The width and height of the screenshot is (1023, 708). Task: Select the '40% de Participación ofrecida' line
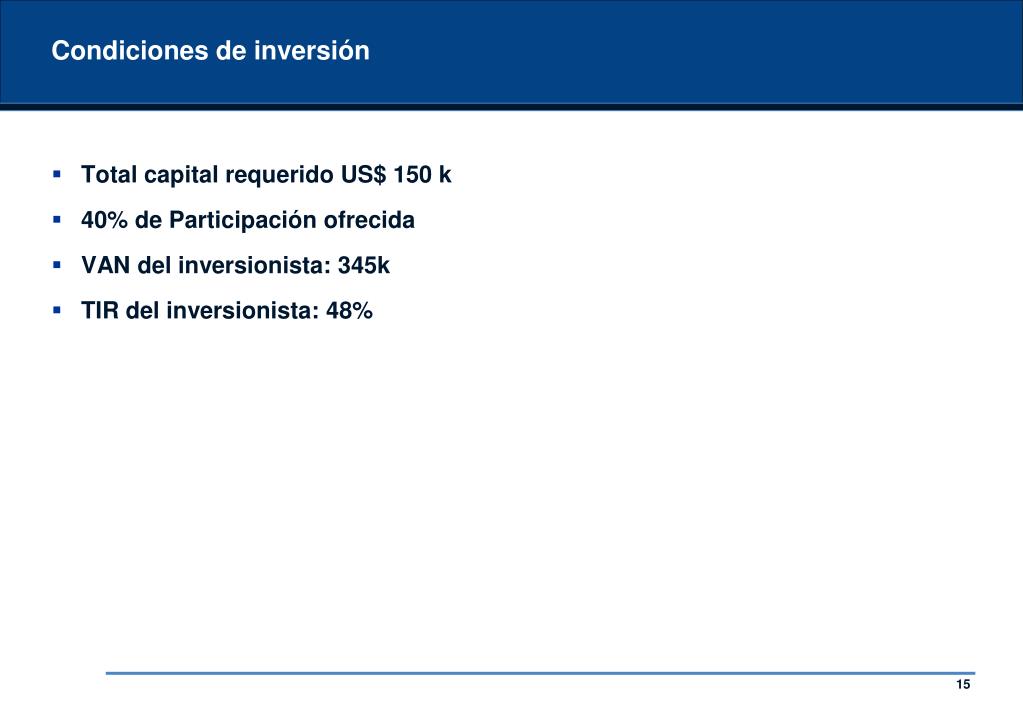point(248,221)
